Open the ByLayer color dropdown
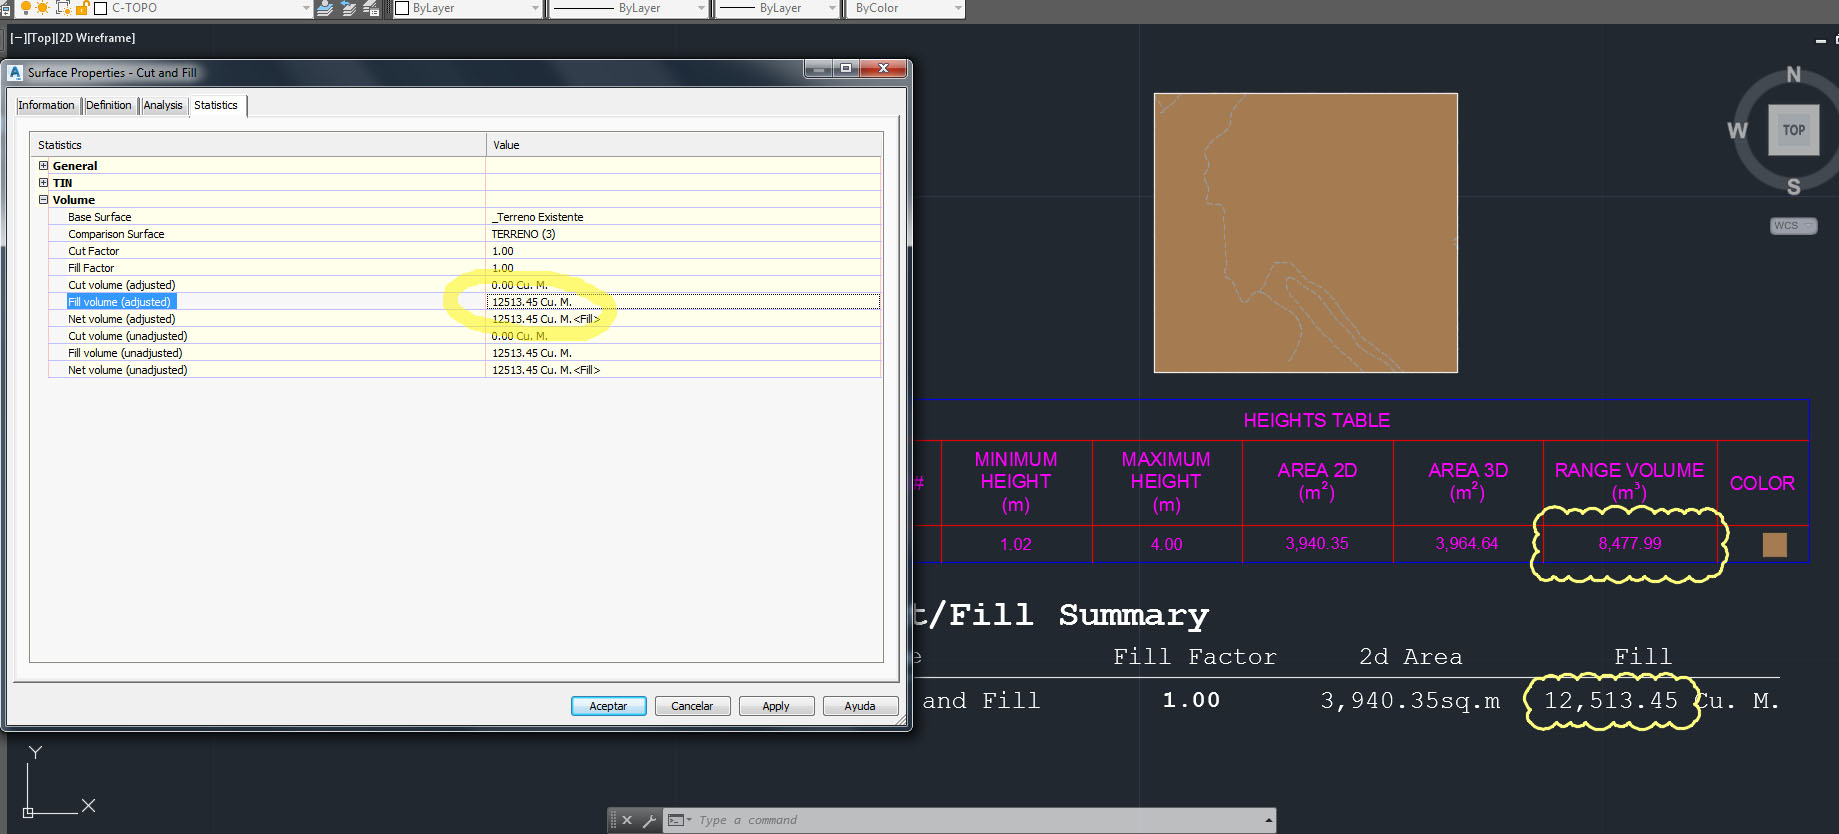 [x=535, y=8]
